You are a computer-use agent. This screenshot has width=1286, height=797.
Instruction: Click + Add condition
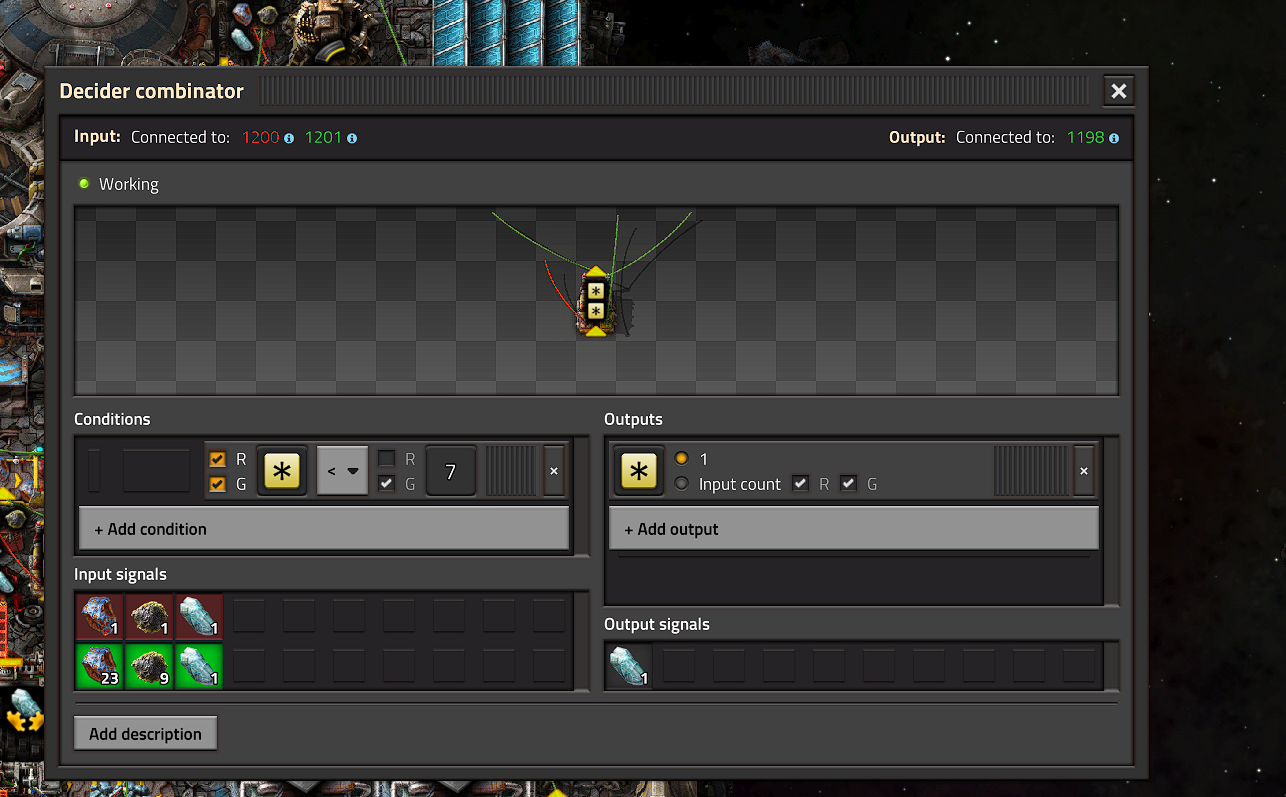click(x=324, y=529)
